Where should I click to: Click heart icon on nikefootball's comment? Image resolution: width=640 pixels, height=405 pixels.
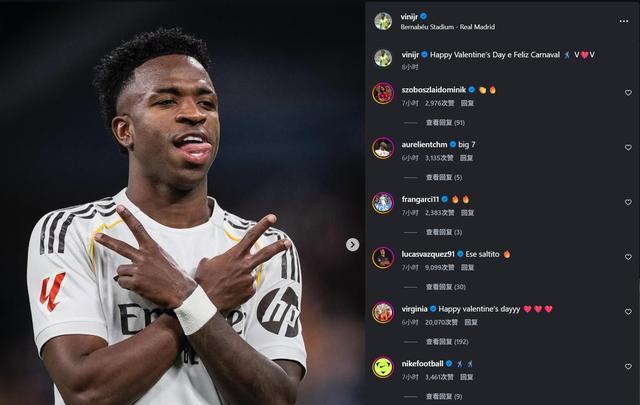pyautogui.click(x=628, y=367)
